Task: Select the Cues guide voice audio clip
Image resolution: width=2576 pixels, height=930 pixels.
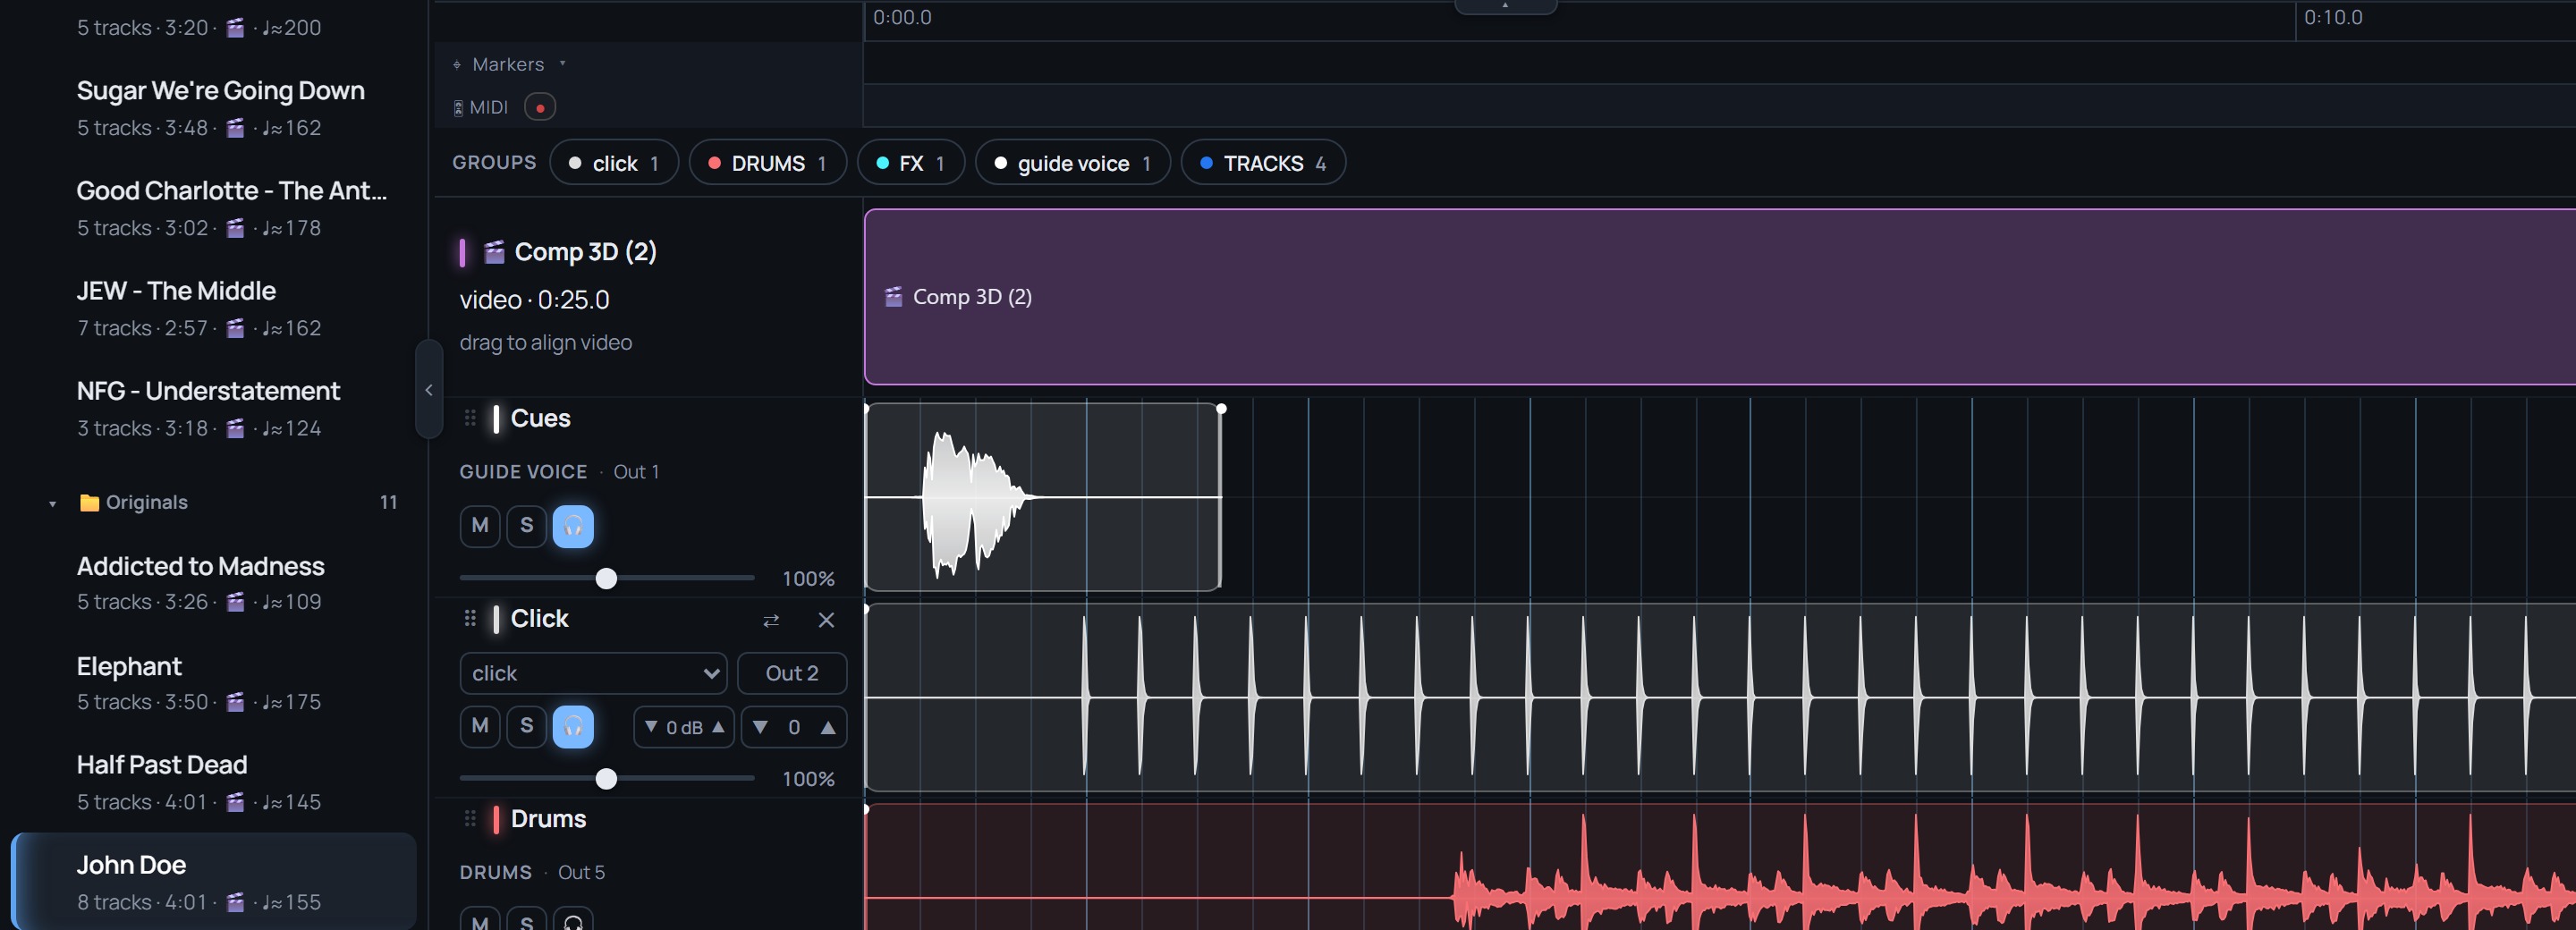Action: click(x=1043, y=497)
